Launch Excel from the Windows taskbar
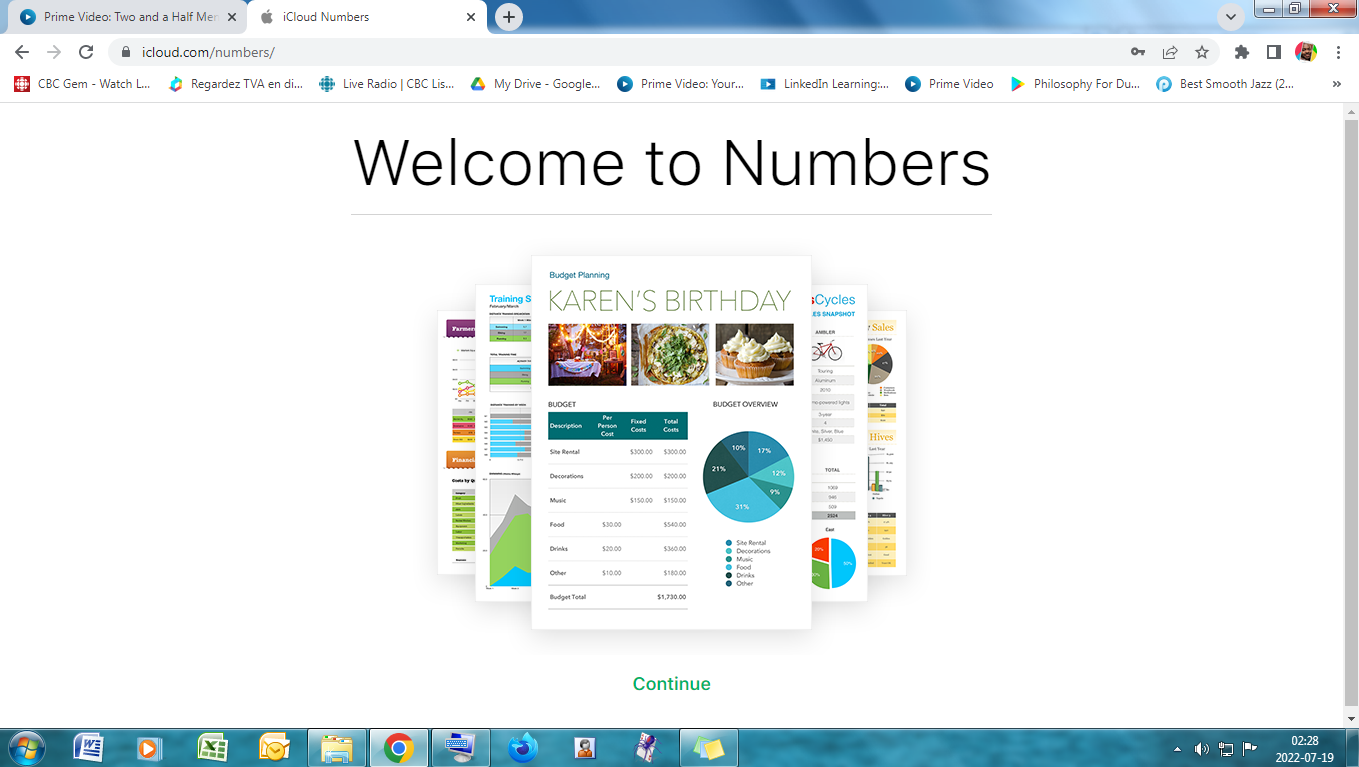This screenshot has width=1359, height=767. pyautogui.click(x=212, y=747)
